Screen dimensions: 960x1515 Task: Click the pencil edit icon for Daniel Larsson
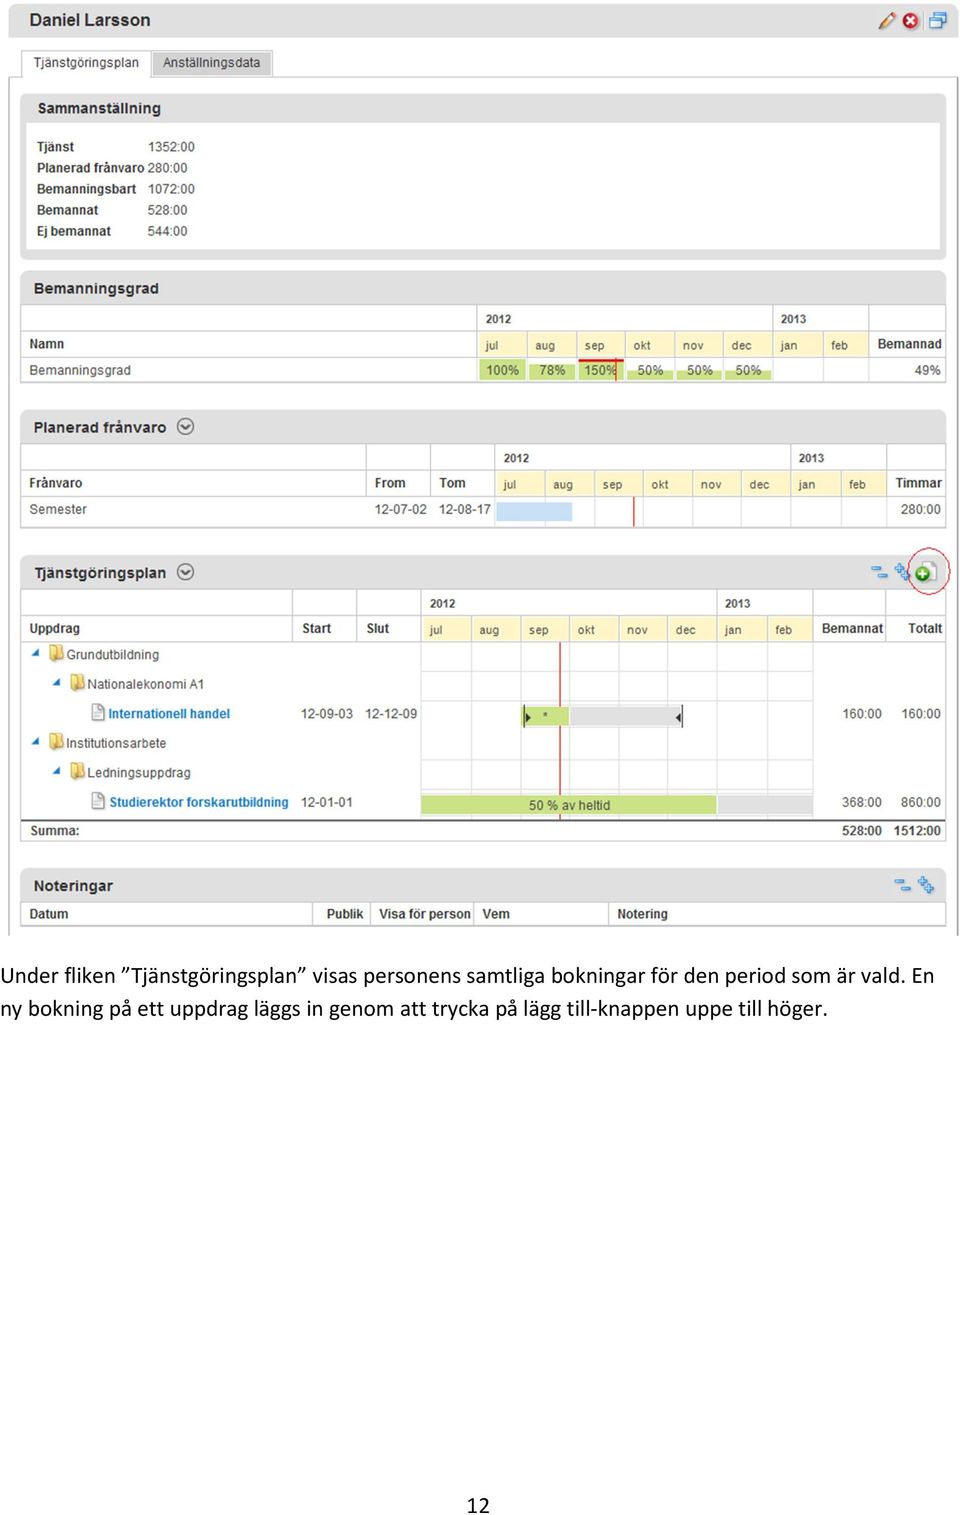887,20
